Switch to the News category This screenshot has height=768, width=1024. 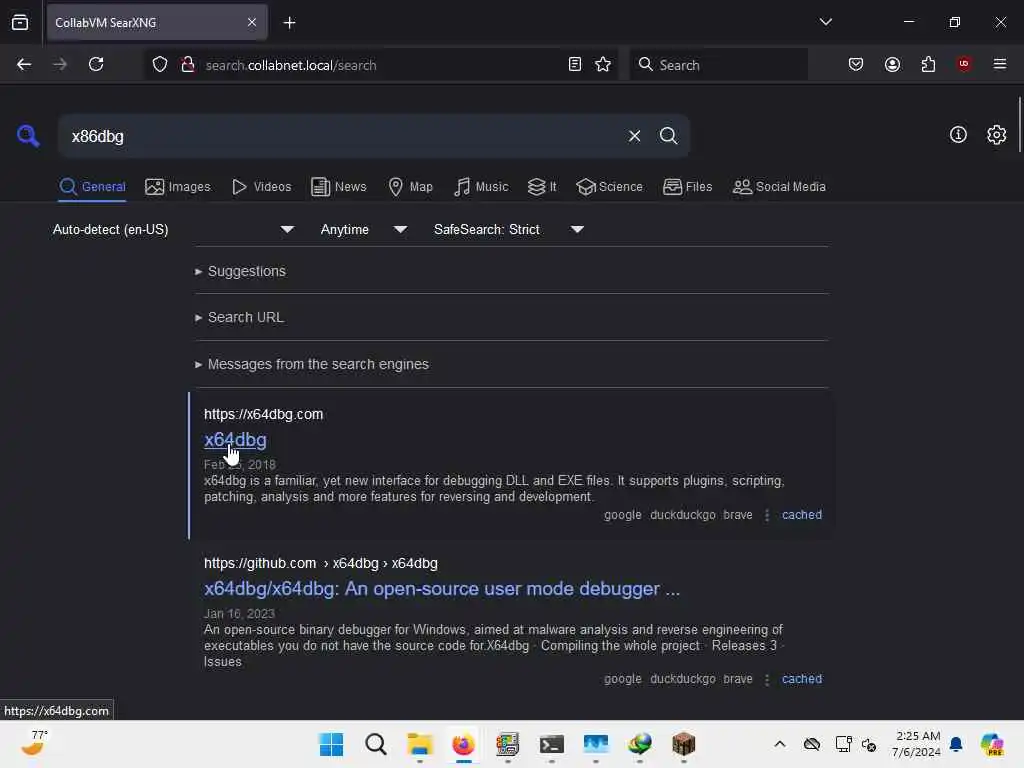(x=339, y=187)
